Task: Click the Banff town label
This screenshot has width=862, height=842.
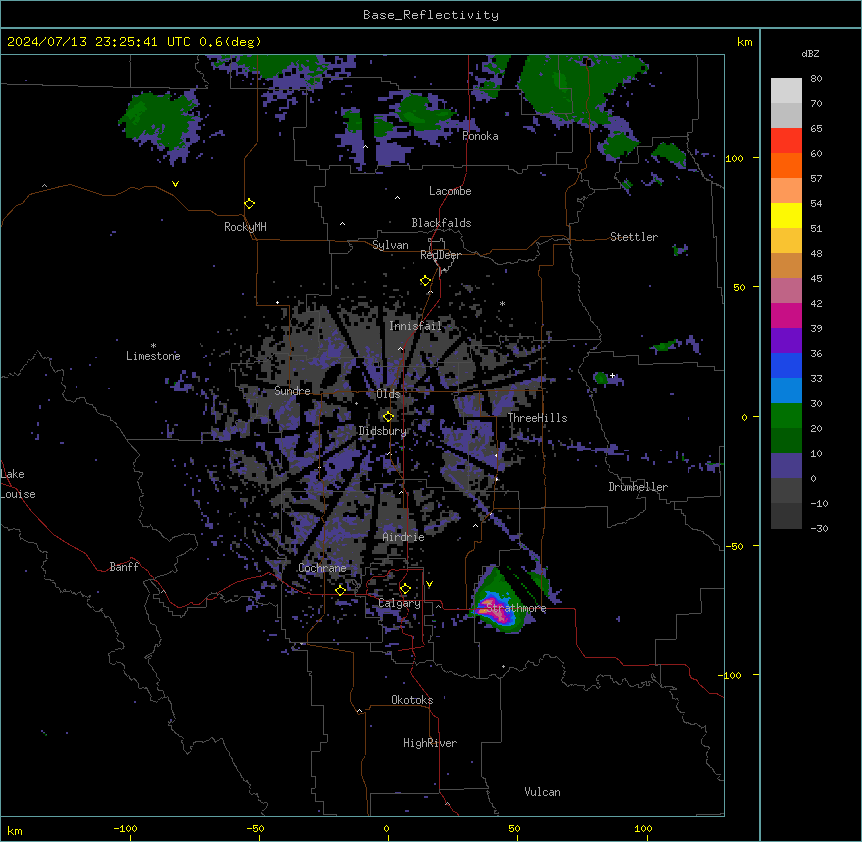Action: 124,567
